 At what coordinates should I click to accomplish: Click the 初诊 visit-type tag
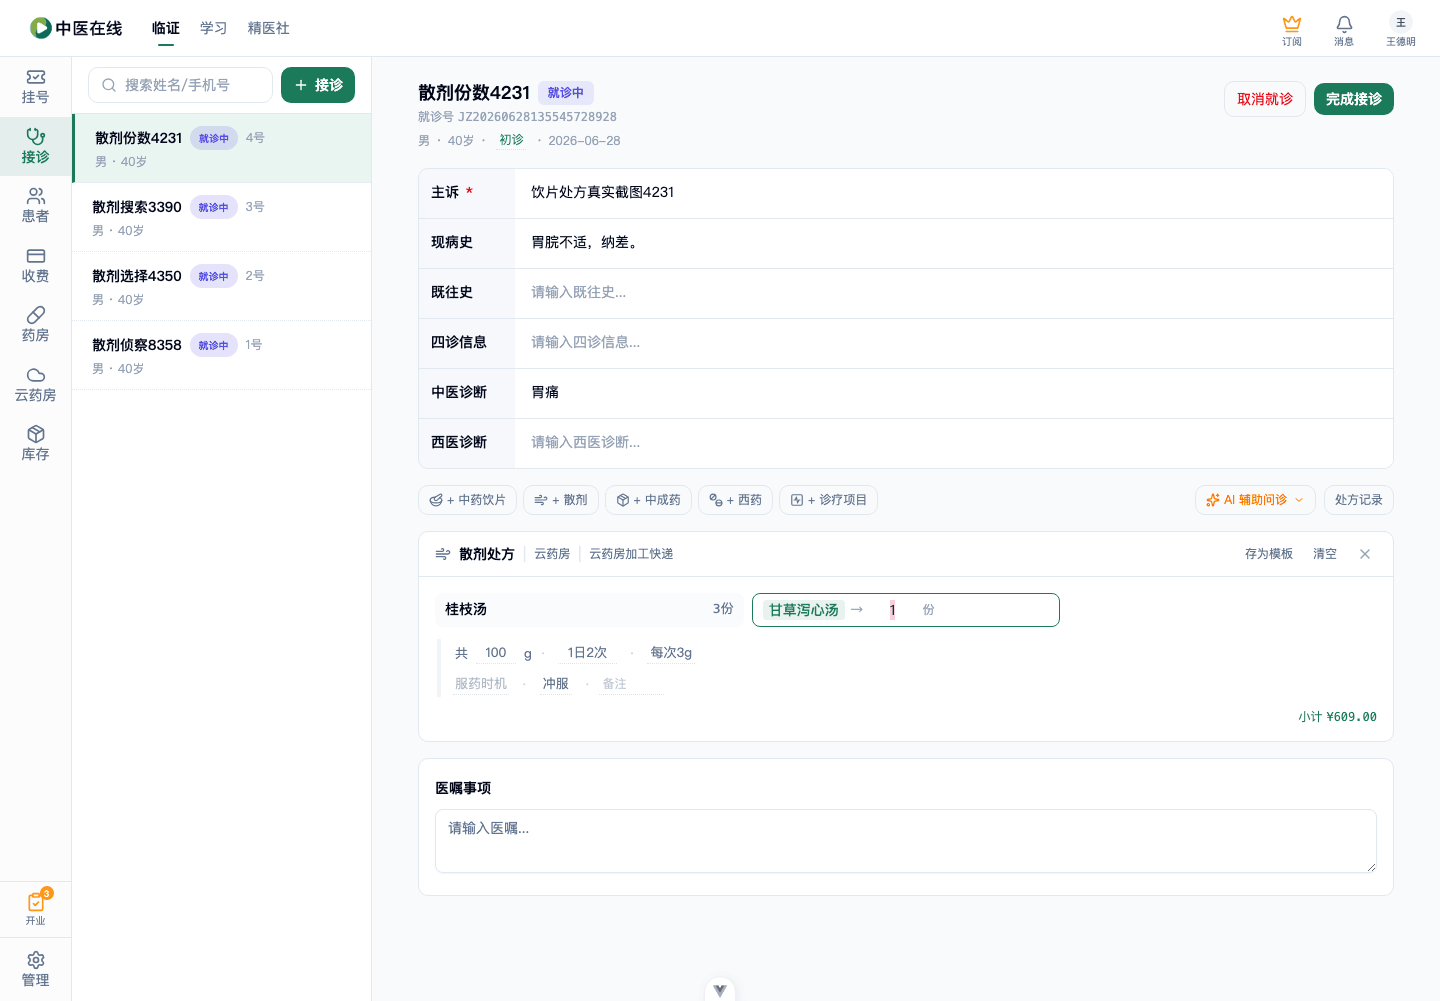511,140
